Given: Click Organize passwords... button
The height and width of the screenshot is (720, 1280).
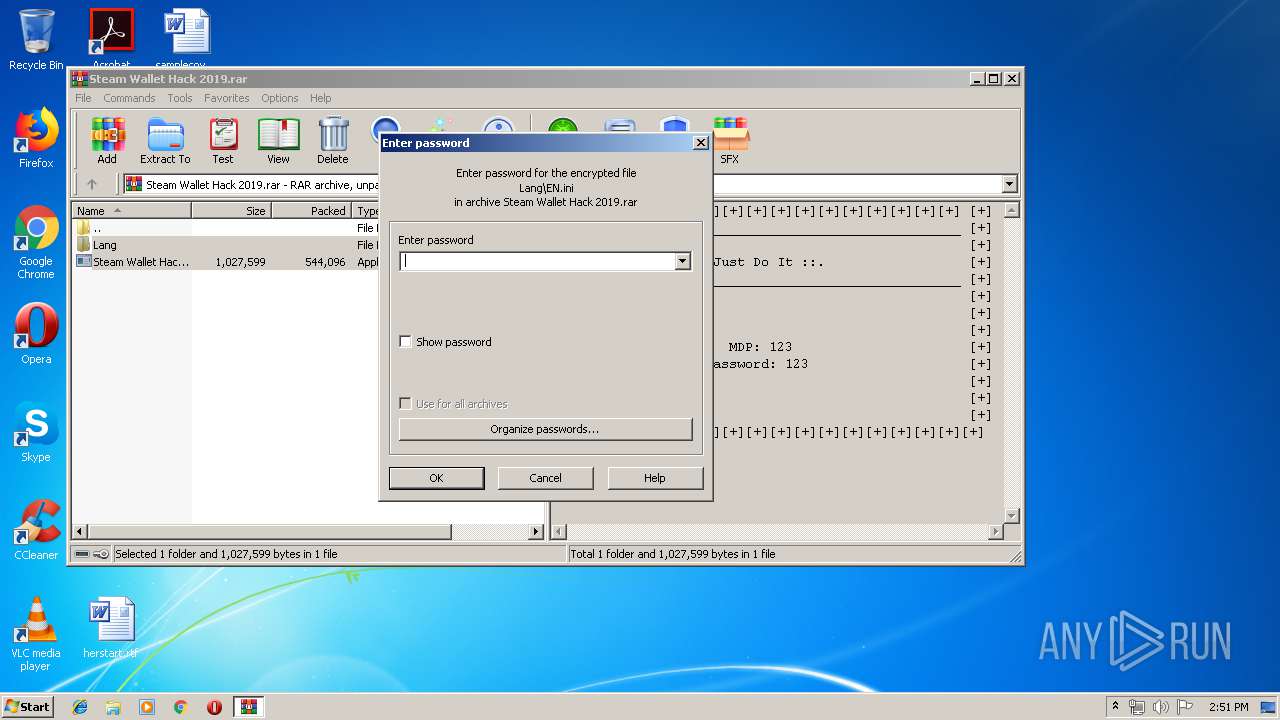Looking at the screenshot, I should click(545, 429).
